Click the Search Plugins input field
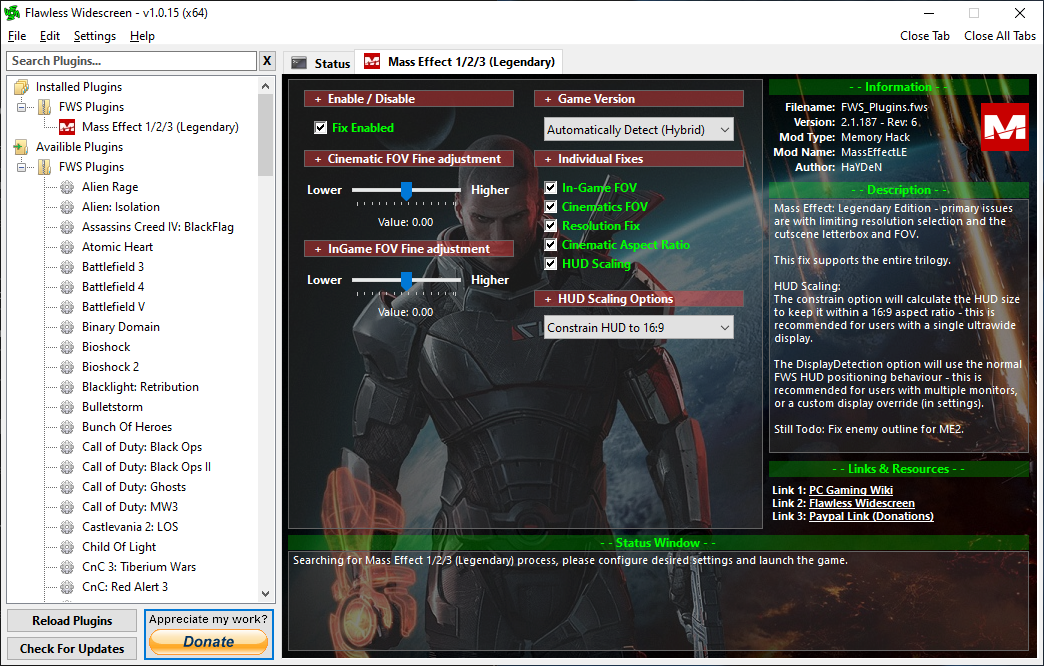The height and width of the screenshot is (666, 1044). 131,61
